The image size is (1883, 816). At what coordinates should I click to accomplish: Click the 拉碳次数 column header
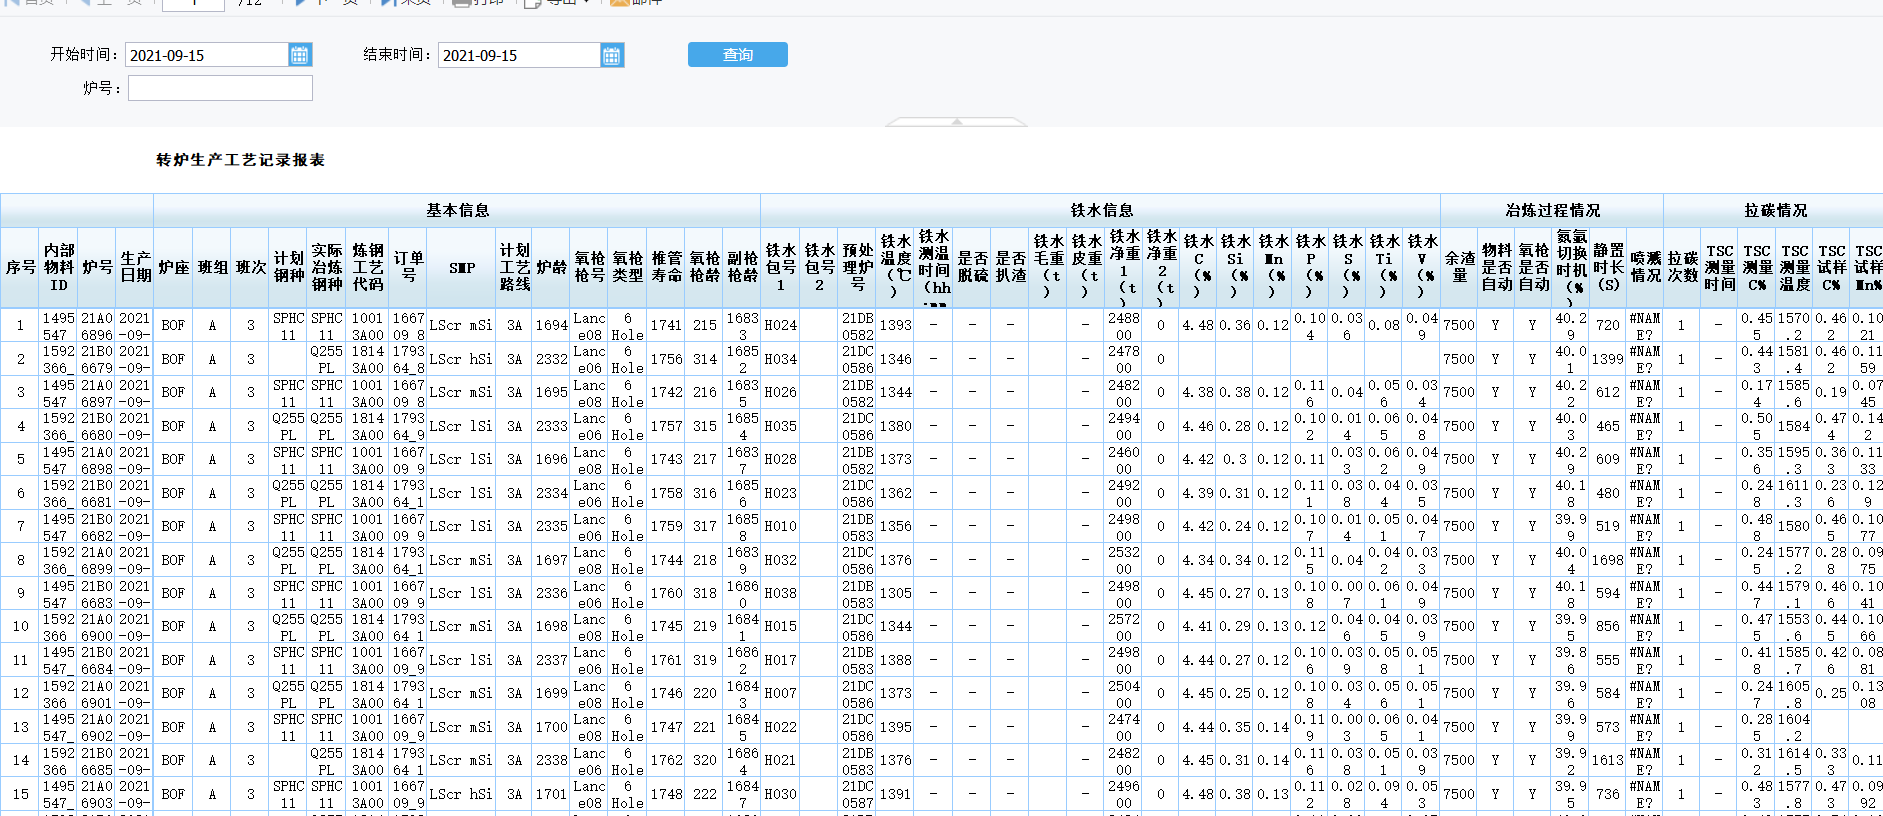click(1682, 267)
